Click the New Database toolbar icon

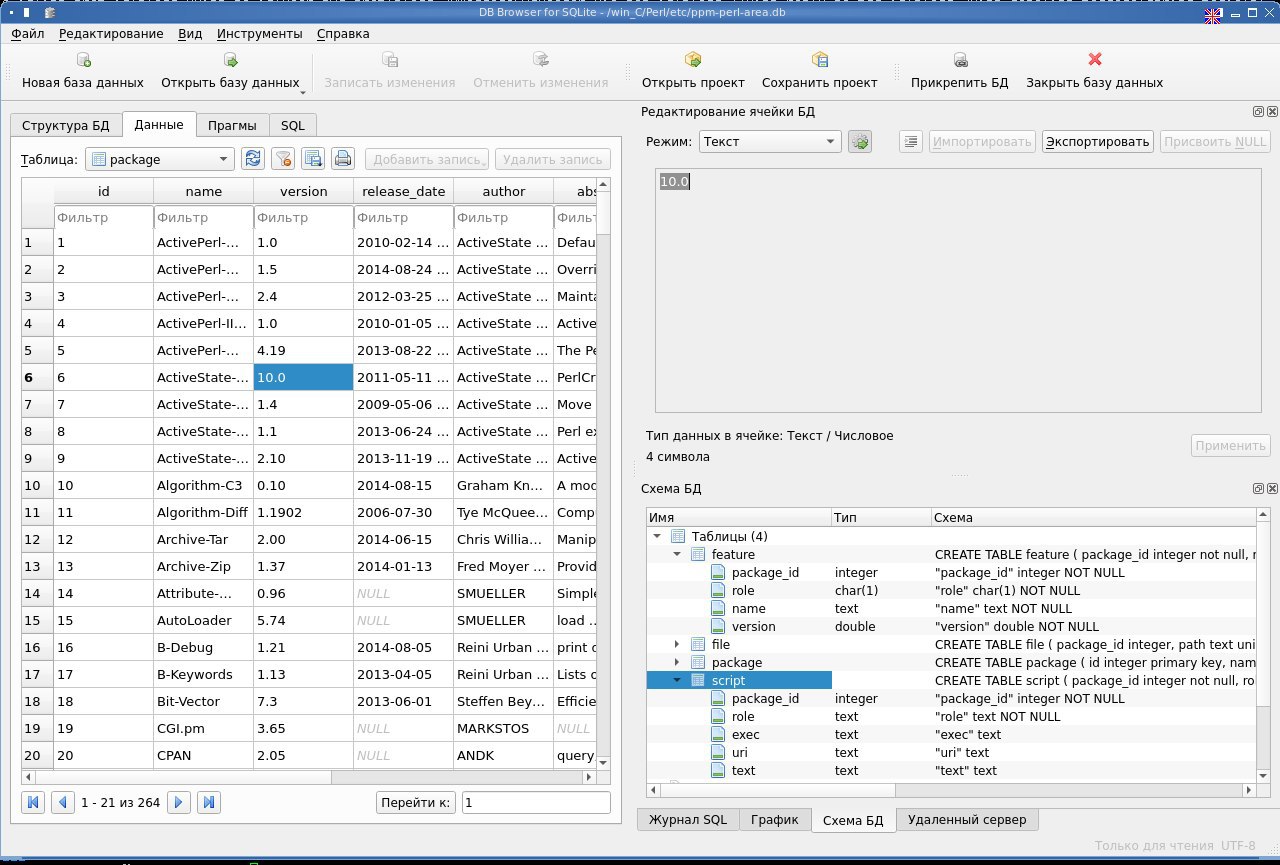tap(83, 60)
